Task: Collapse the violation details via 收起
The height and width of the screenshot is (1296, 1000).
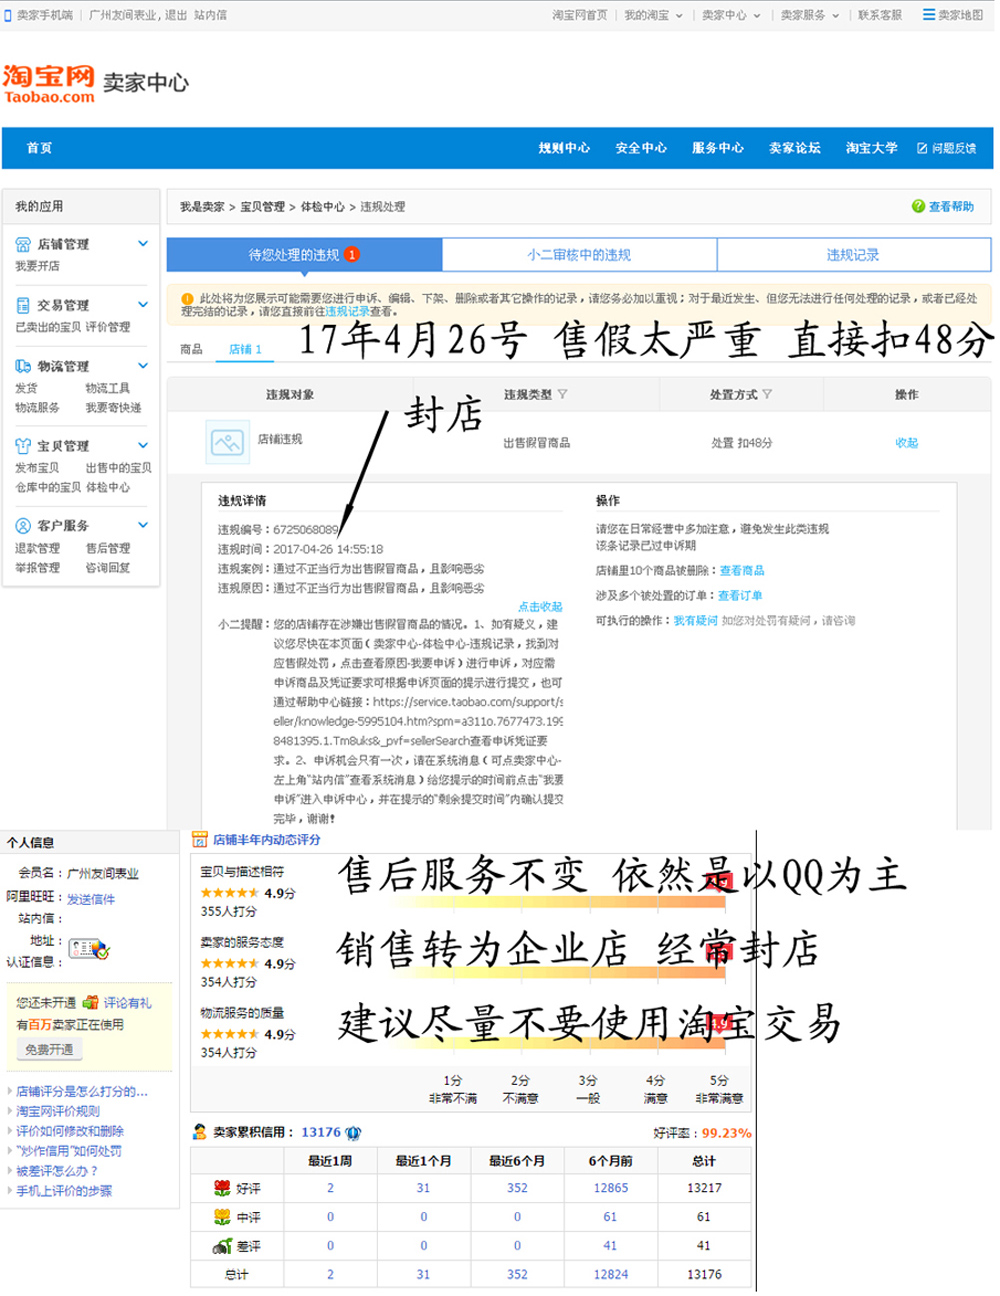Action: click(906, 443)
